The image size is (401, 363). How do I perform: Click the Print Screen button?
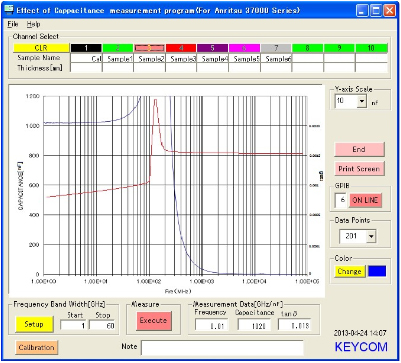[359, 169]
